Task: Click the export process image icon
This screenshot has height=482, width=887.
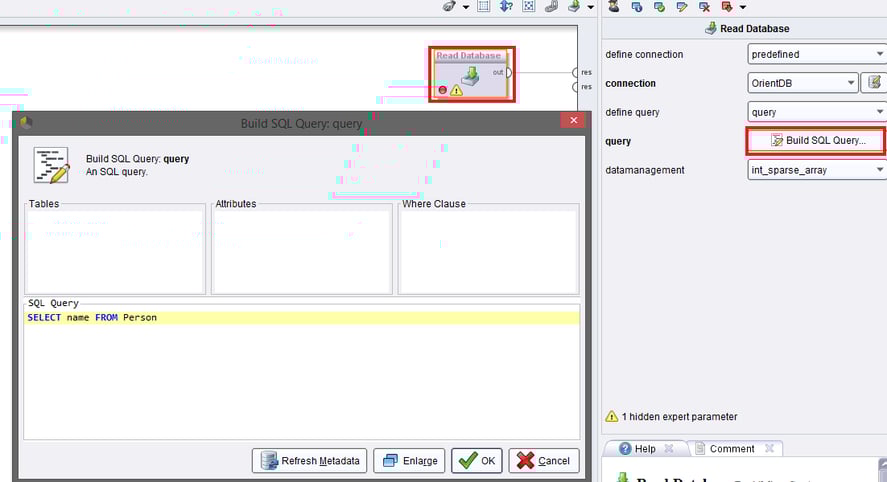Action: click(574, 6)
